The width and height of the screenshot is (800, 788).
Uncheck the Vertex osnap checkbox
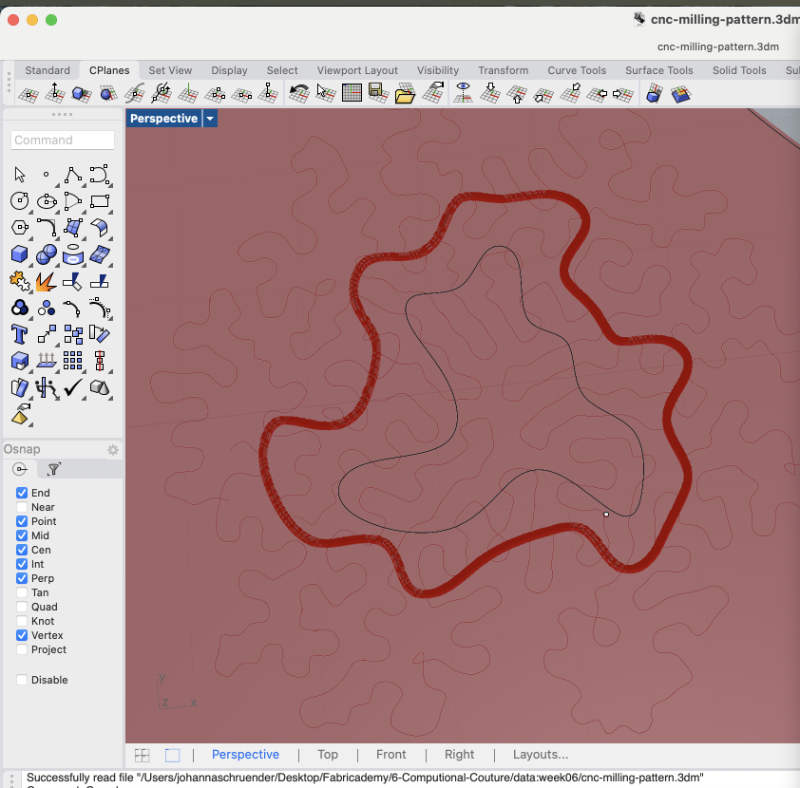click(x=22, y=635)
